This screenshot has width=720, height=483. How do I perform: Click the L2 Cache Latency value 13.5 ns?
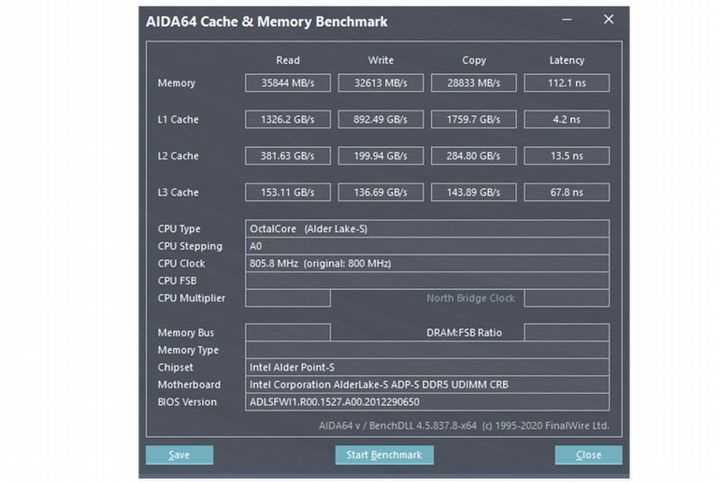tap(566, 156)
